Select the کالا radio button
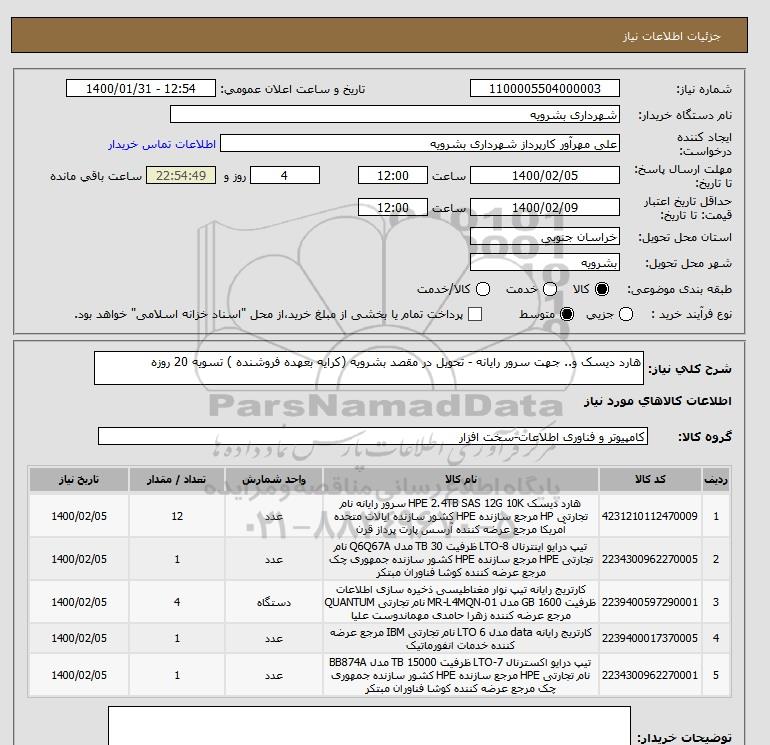770x745 pixels. (x=602, y=289)
